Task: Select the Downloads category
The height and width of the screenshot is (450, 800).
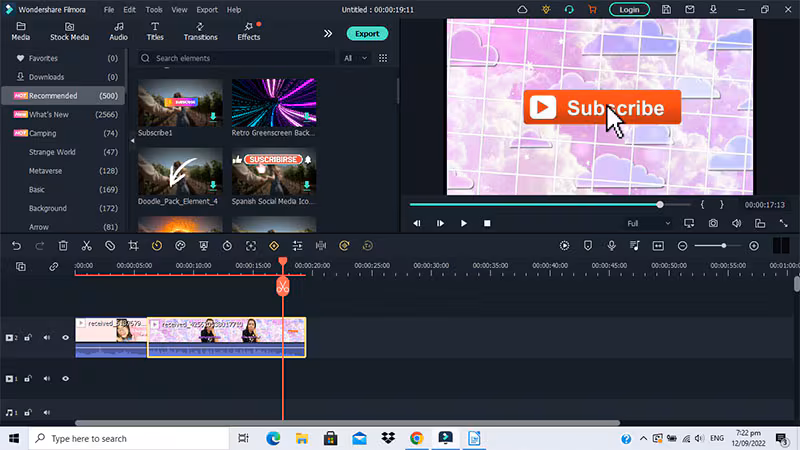Action: pos(63,77)
